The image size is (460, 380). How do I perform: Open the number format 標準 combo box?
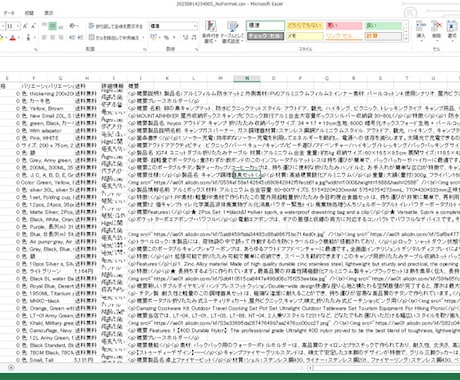click(x=173, y=26)
